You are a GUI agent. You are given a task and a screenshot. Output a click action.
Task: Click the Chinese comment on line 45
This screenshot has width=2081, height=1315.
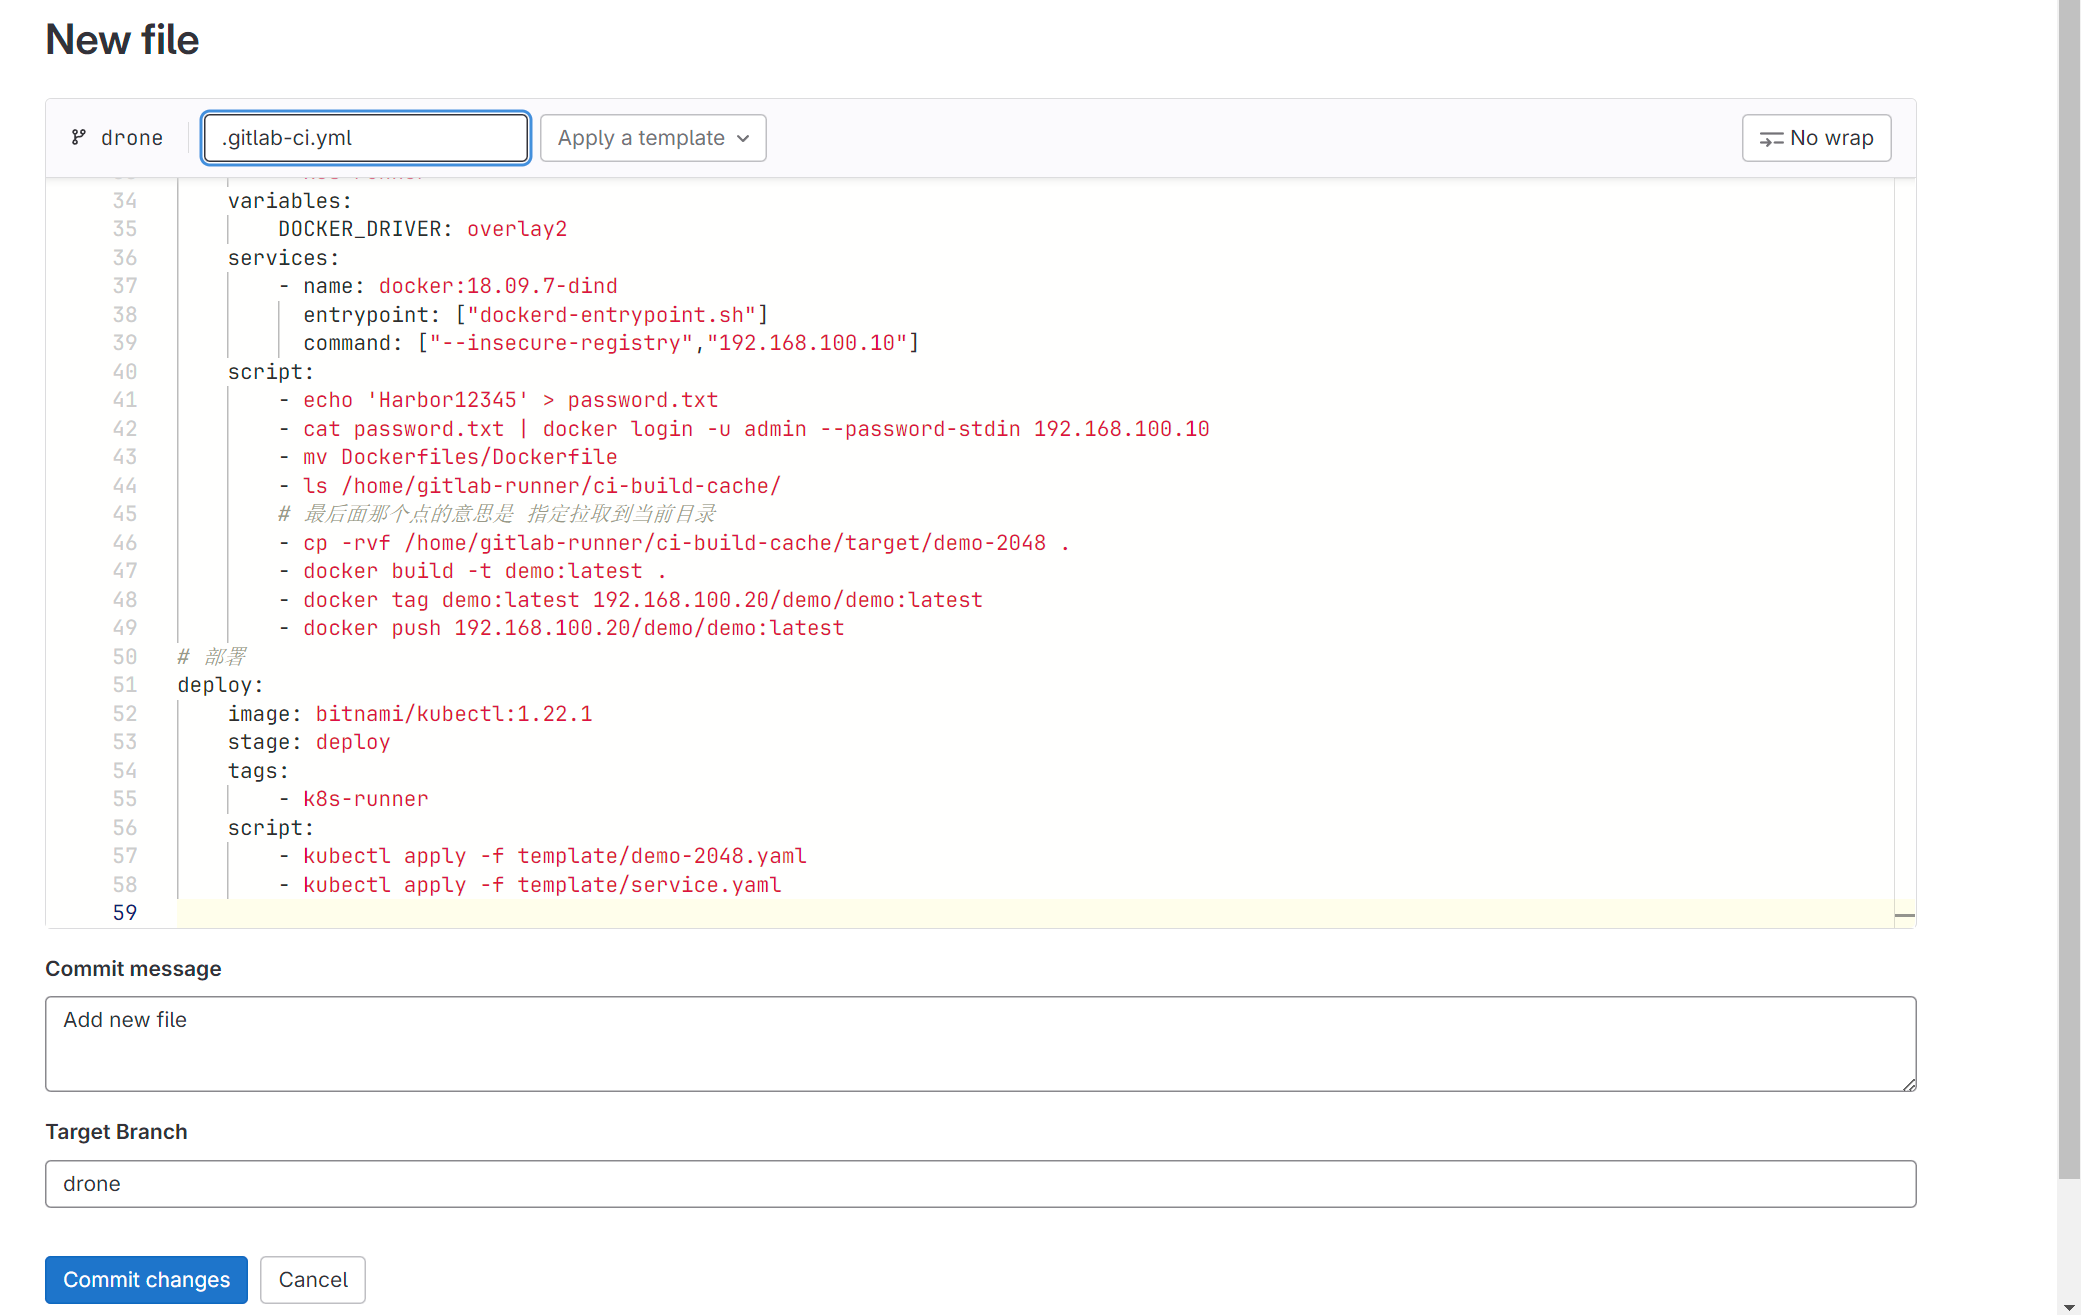497,514
